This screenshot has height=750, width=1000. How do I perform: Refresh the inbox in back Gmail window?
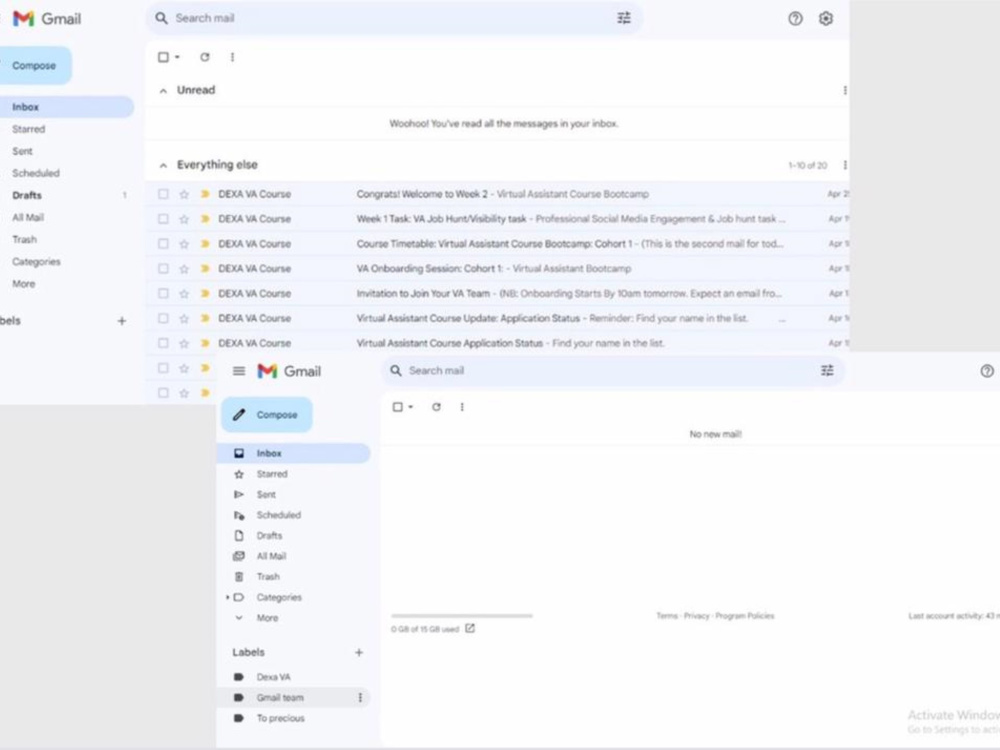click(205, 57)
